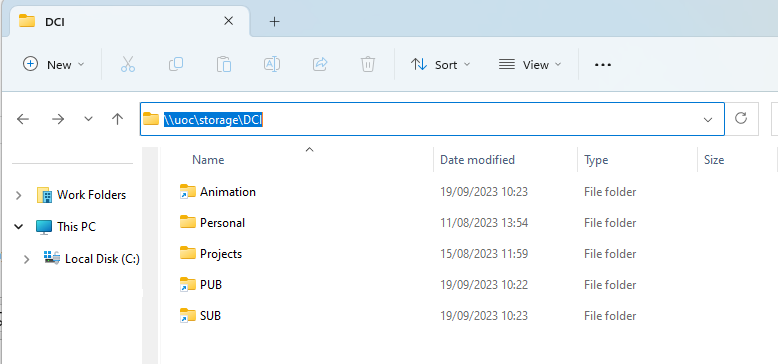Click the Copy icon in toolbar
Screen dimensions: 778x364
pos(176,64)
